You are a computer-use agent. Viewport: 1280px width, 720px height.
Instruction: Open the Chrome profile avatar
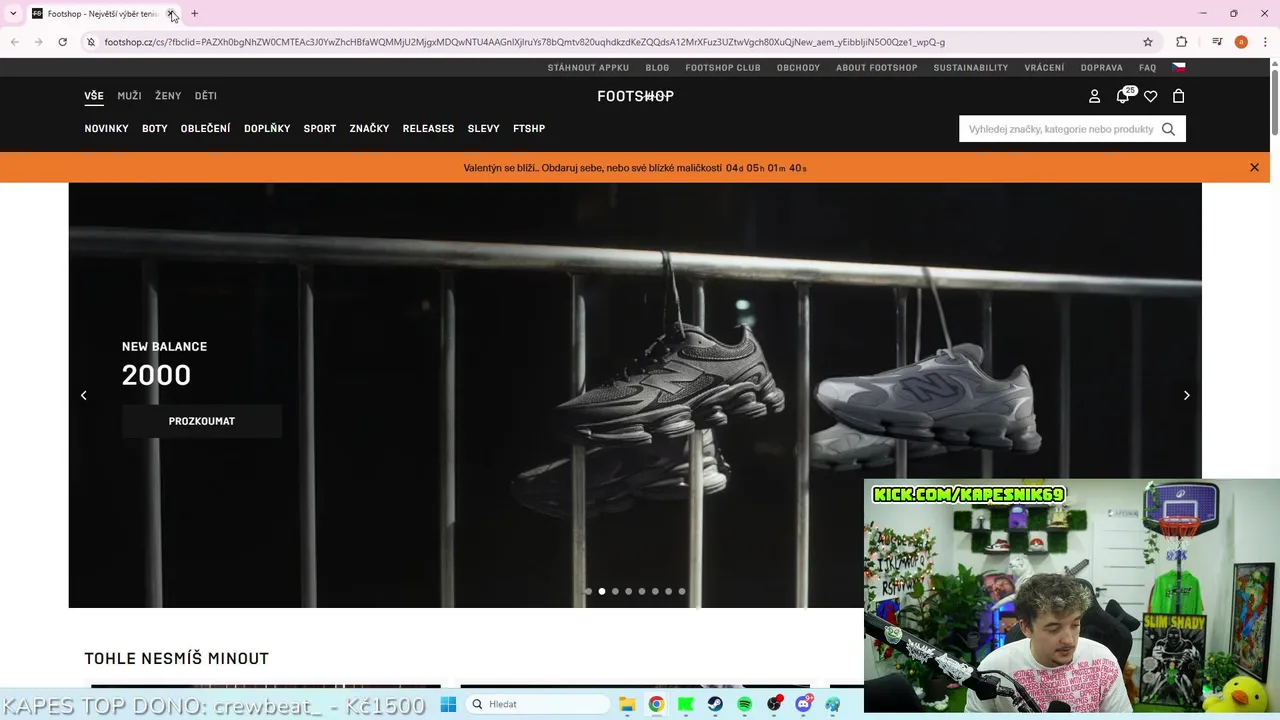1241,42
